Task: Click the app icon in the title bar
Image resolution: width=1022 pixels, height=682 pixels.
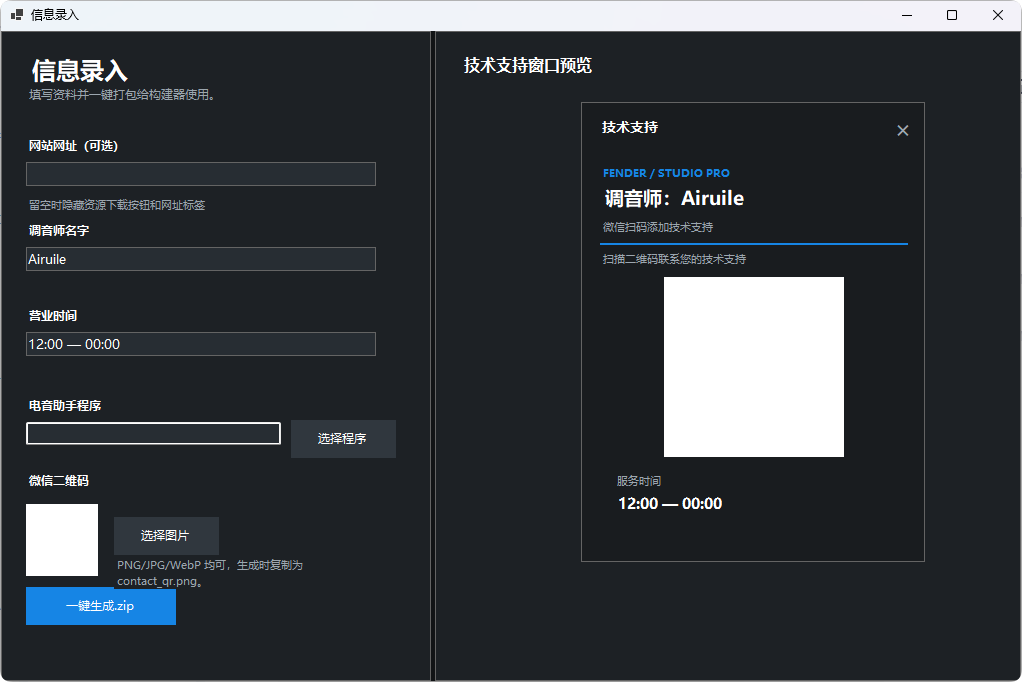Action: pyautogui.click(x=17, y=14)
